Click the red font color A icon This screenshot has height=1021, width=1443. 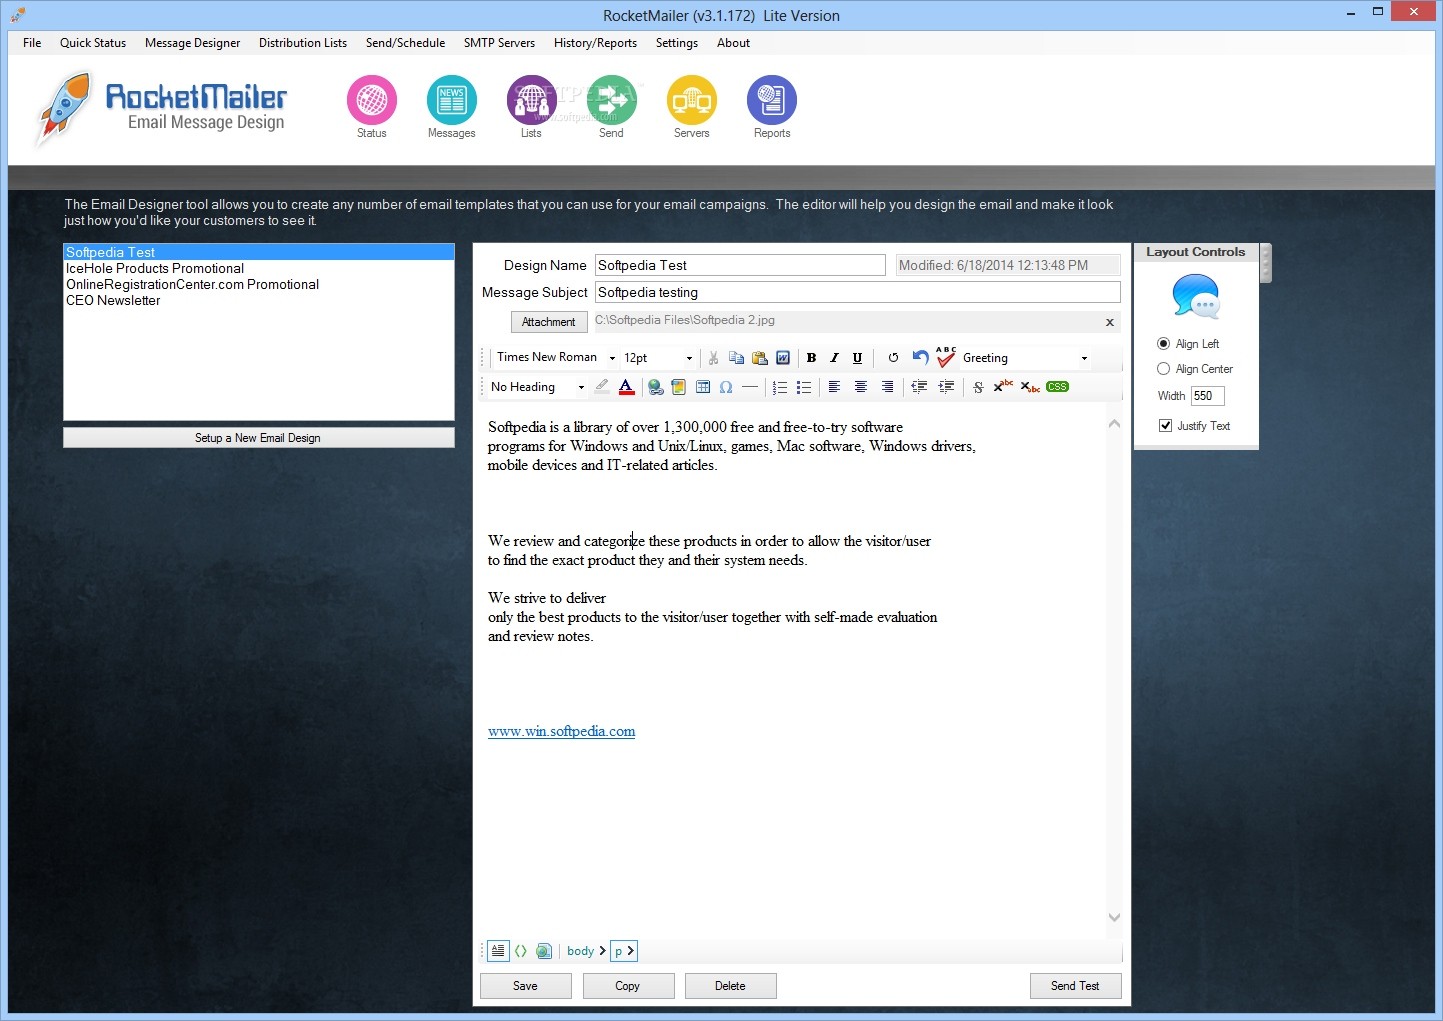coord(626,387)
